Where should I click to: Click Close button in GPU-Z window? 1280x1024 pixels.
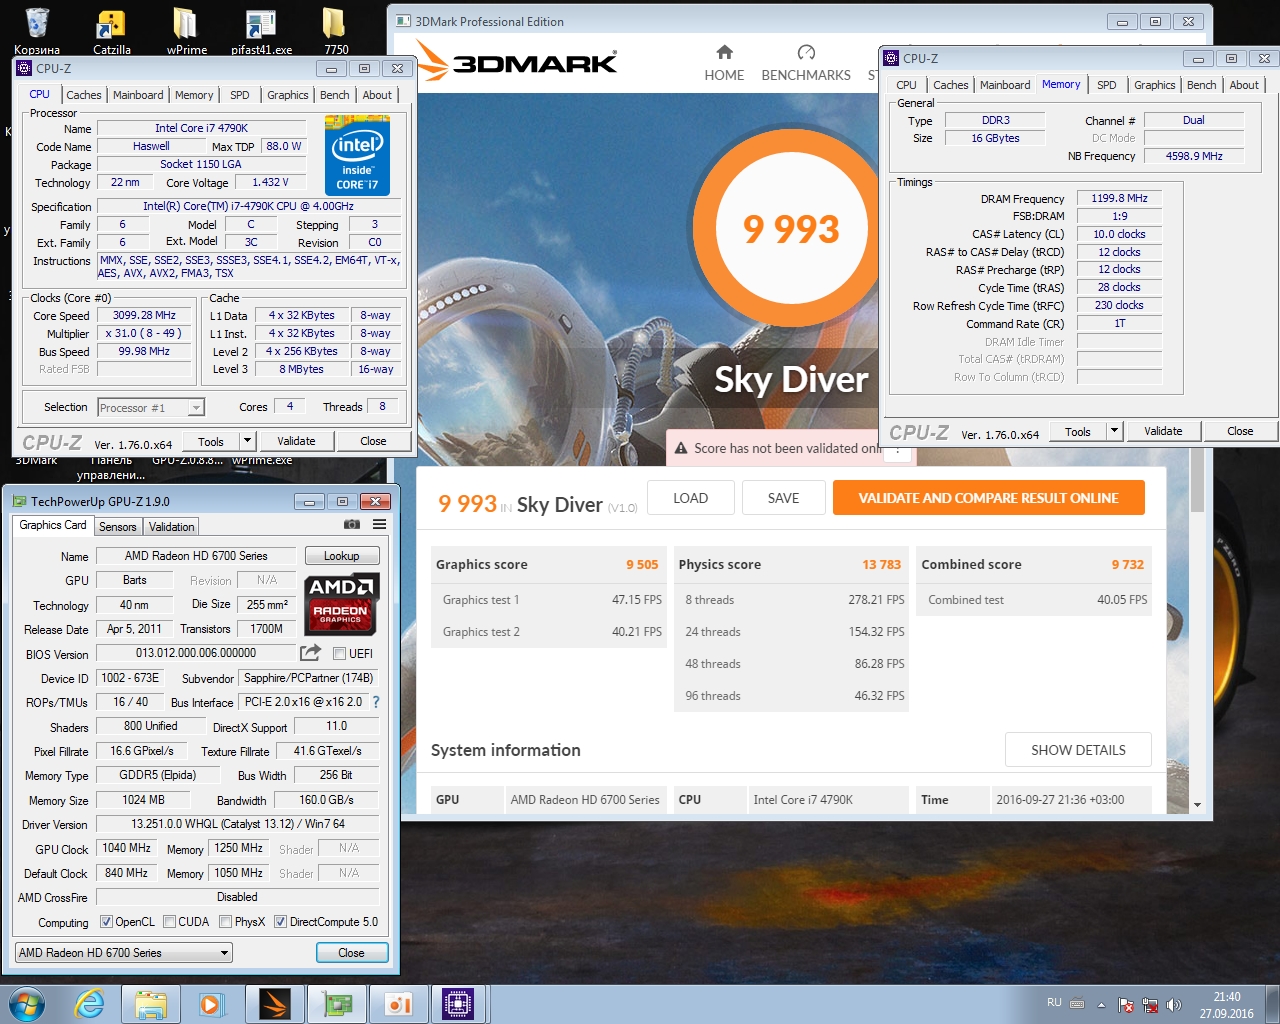tap(351, 953)
